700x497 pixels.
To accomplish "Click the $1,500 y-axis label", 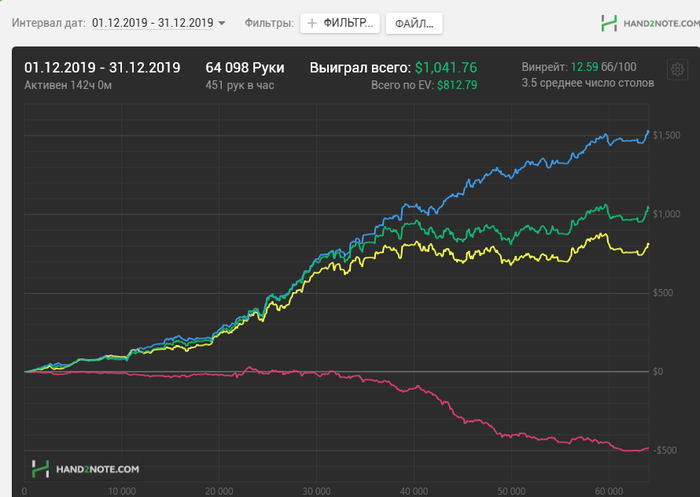I will tap(667, 135).
